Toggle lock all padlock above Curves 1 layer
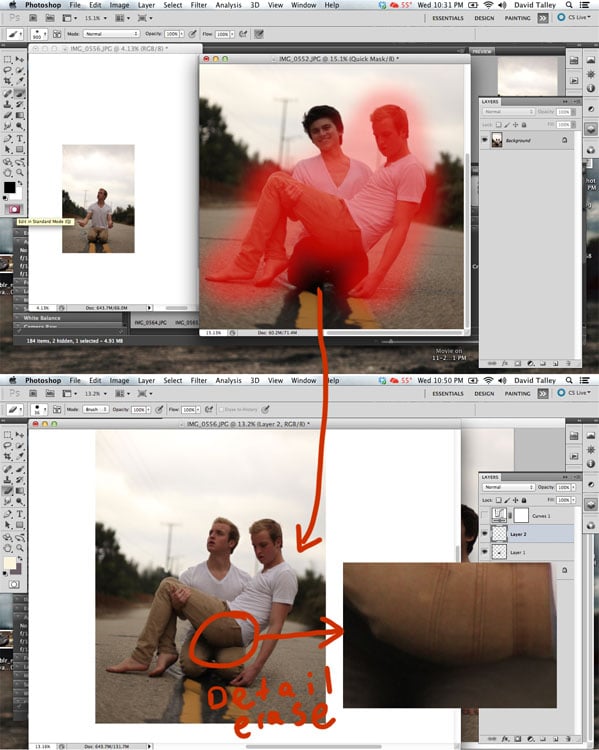Image resolution: width=599 pixels, height=750 pixels. pos(524,500)
